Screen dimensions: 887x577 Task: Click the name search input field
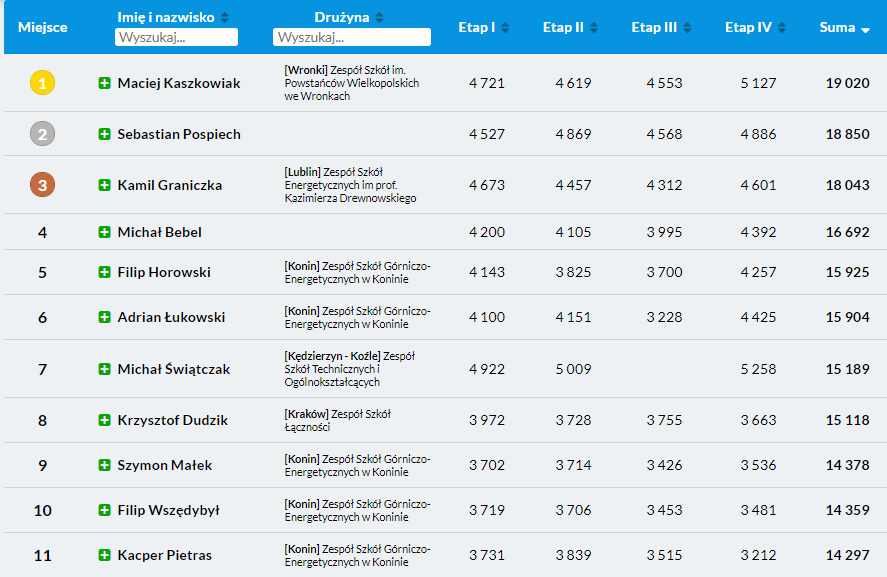click(x=176, y=37)
